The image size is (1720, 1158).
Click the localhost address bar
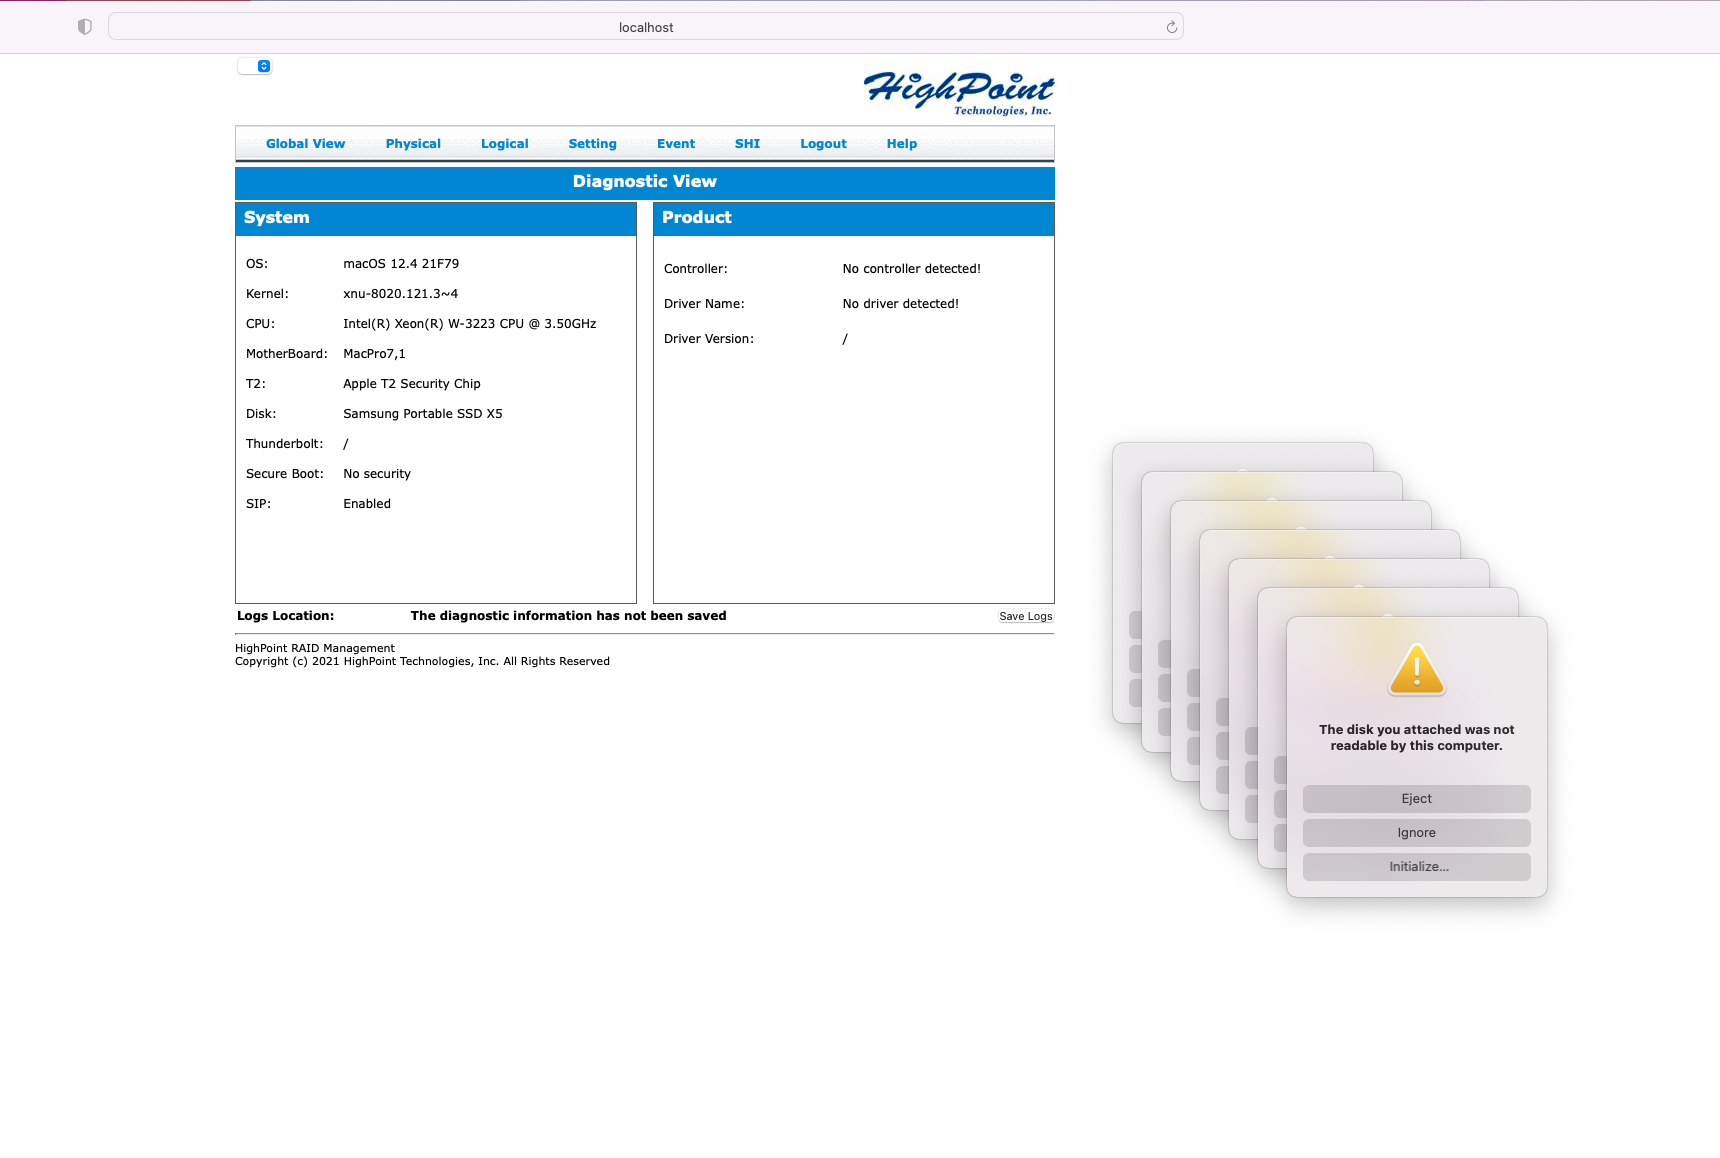pos(646,27)
